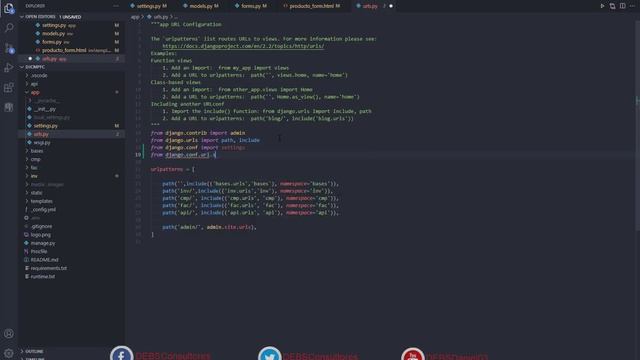Click 'app' in the breadcrumb path
Image resolution: width=640 pixels, height=360 pixels.
point(135,17)
